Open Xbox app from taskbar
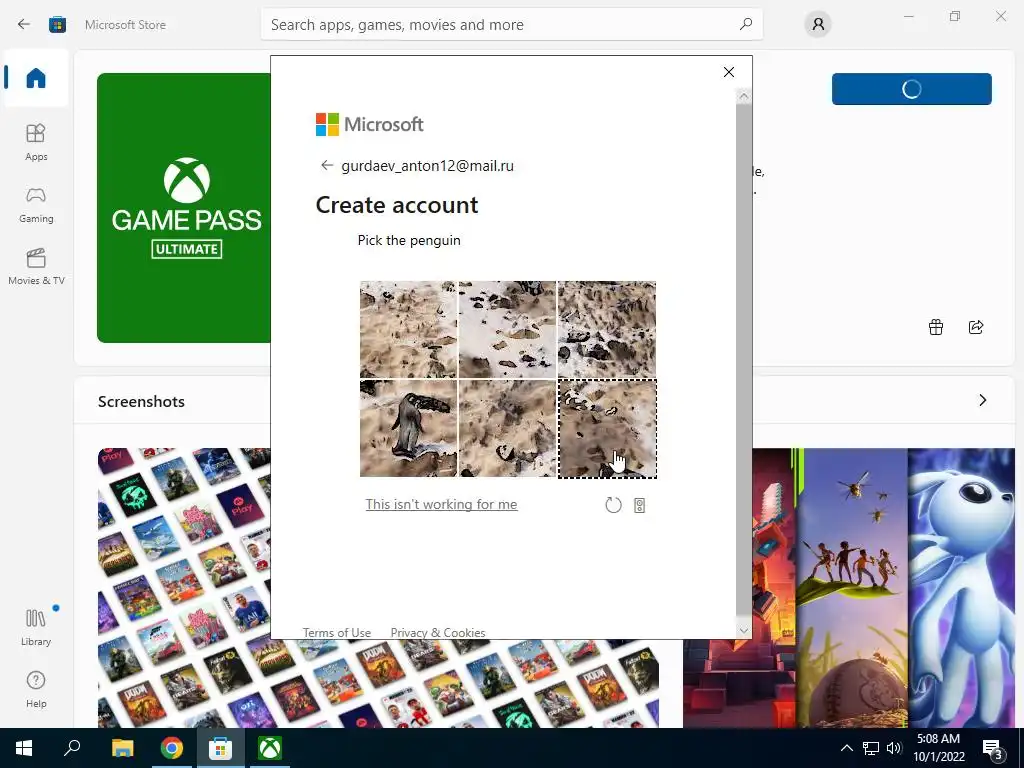Image resolution: width=1024 pixels, height=768 pixels. [270, 748]
